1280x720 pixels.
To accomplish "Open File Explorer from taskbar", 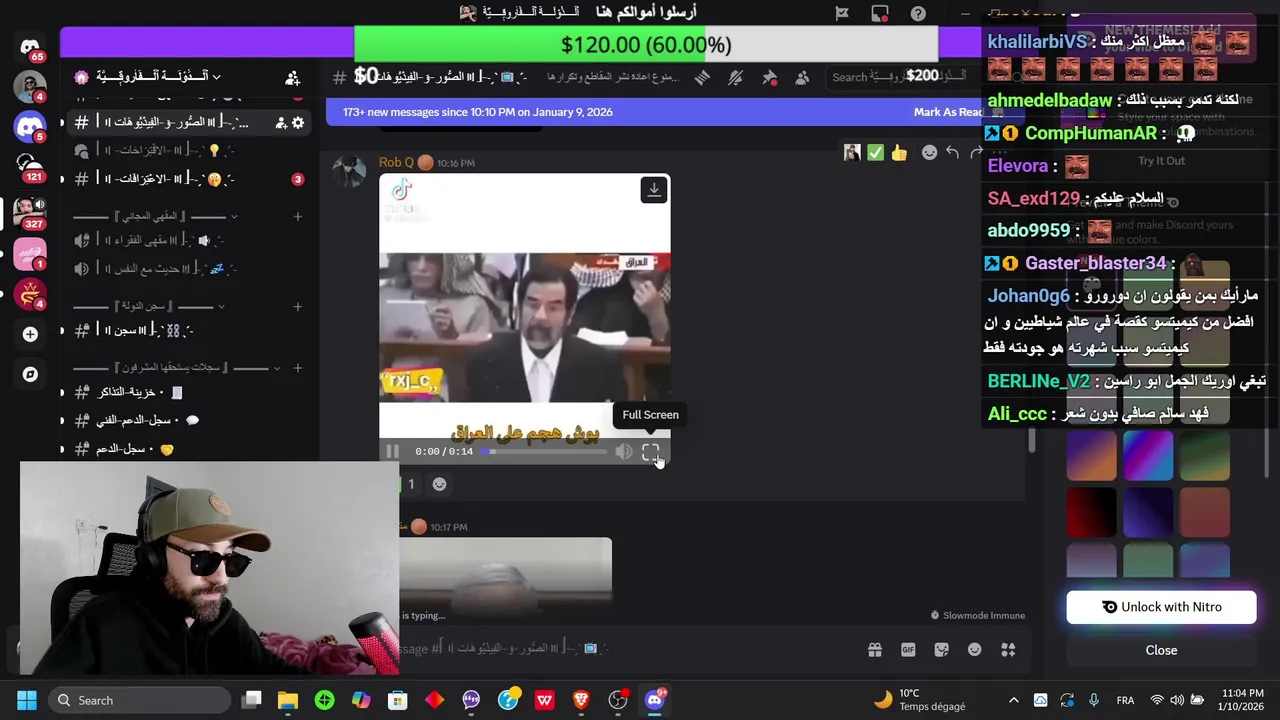I will pos(288,700).
